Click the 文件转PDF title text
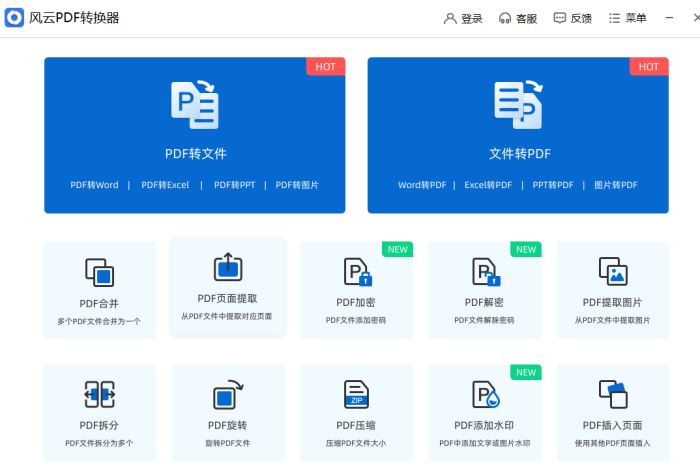 coord(520,154)
